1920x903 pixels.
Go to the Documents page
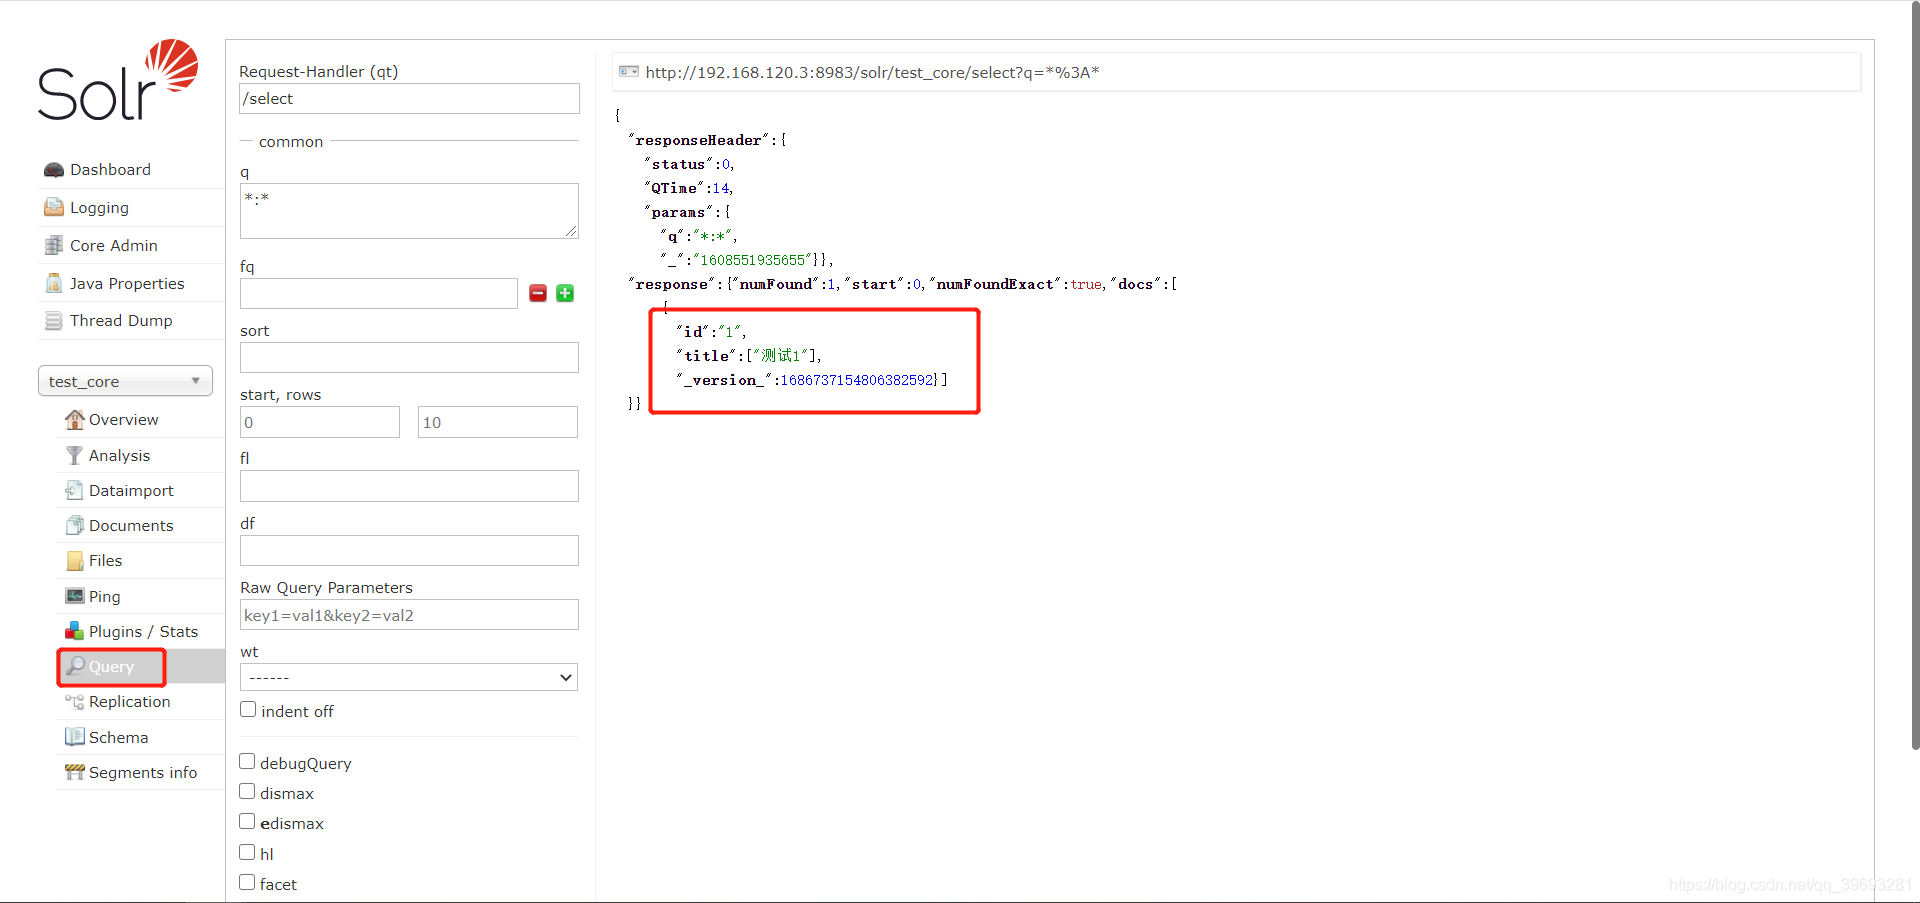click(131, 525)
